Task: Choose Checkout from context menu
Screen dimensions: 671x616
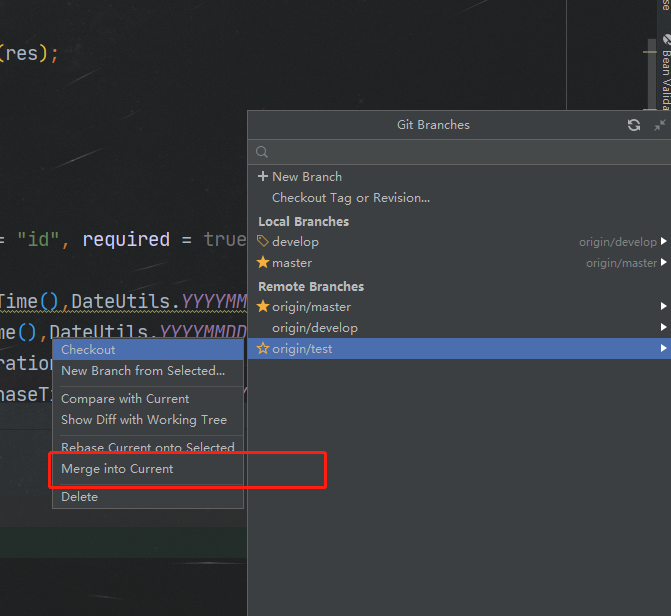Action: 148,350
